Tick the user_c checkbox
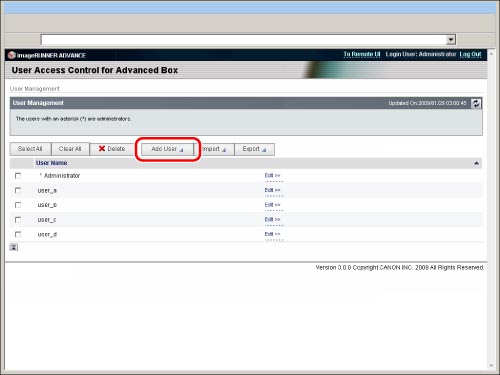Image resolution: width=500 pixels, height=375 pixels. tap(18, 220)
